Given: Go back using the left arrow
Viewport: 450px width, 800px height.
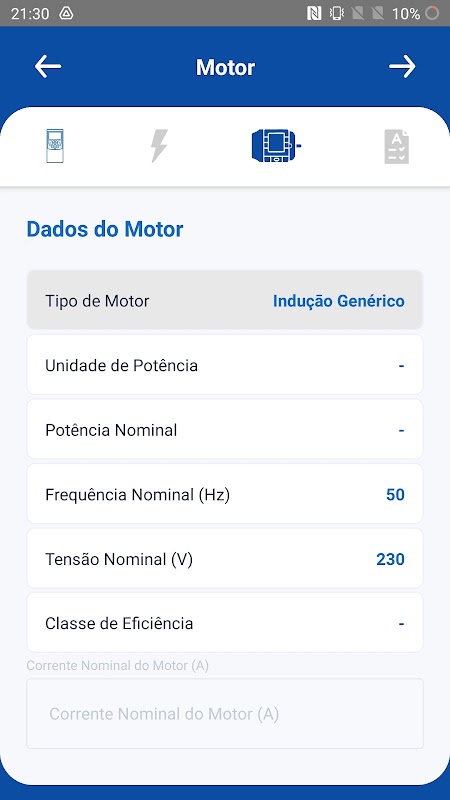Looking at the screenshot, I should pyautogui.click(x=48, y=67).
